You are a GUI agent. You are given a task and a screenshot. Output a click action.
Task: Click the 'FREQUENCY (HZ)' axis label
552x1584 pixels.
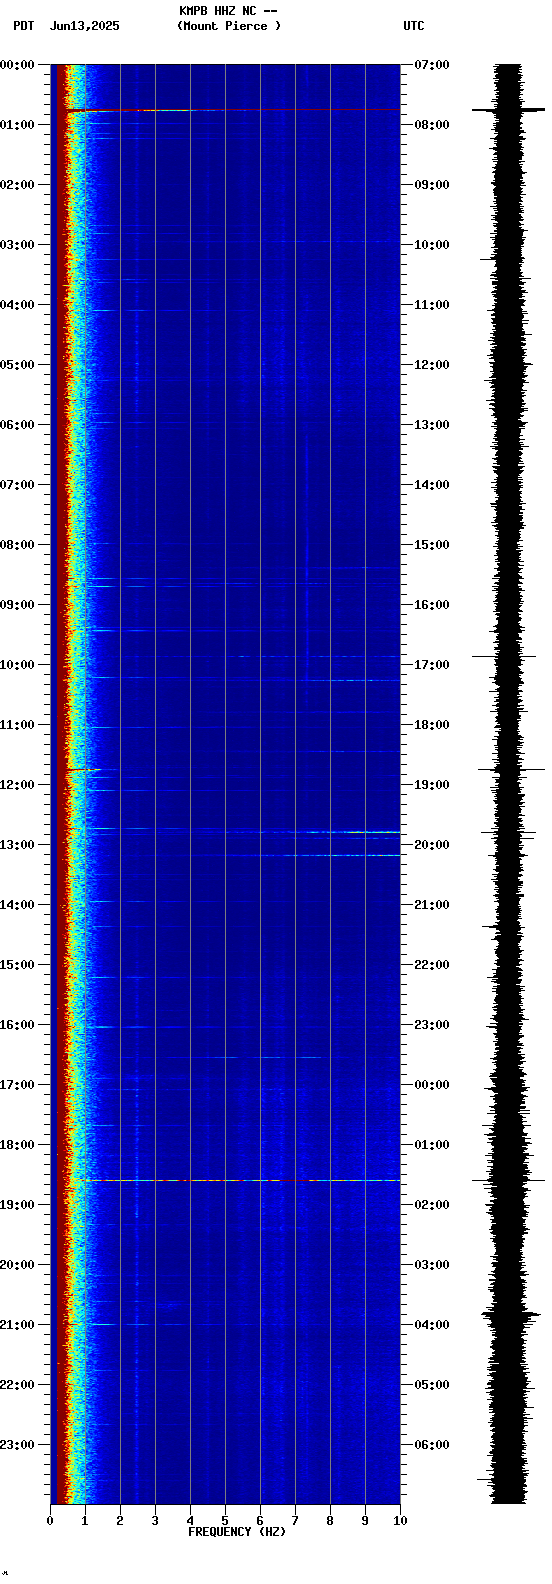[237, 1532]
